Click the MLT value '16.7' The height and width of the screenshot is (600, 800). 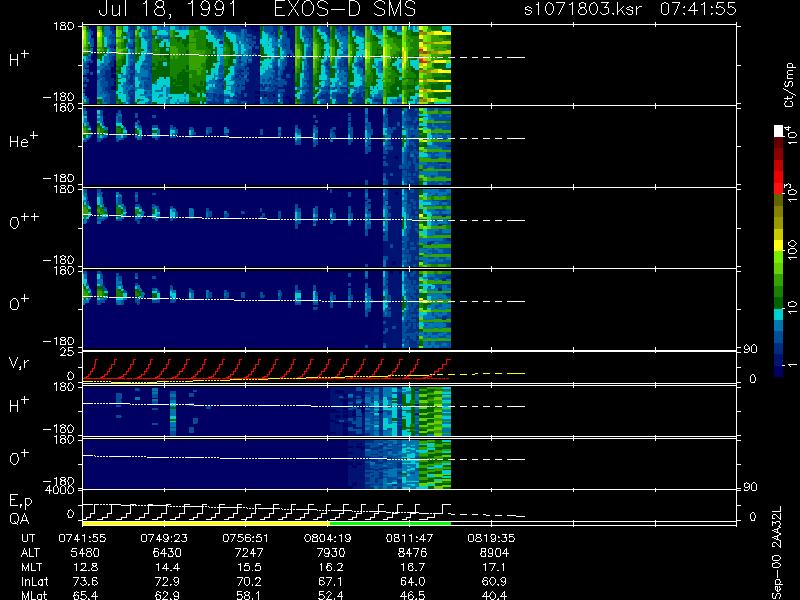(x=413, y=567)
